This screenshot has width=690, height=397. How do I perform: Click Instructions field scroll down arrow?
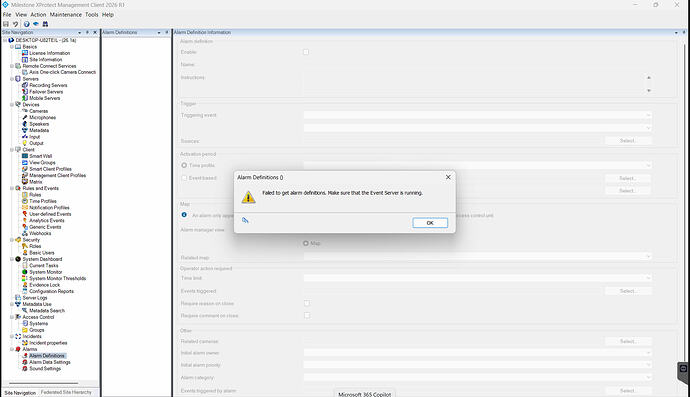point(649,90)
